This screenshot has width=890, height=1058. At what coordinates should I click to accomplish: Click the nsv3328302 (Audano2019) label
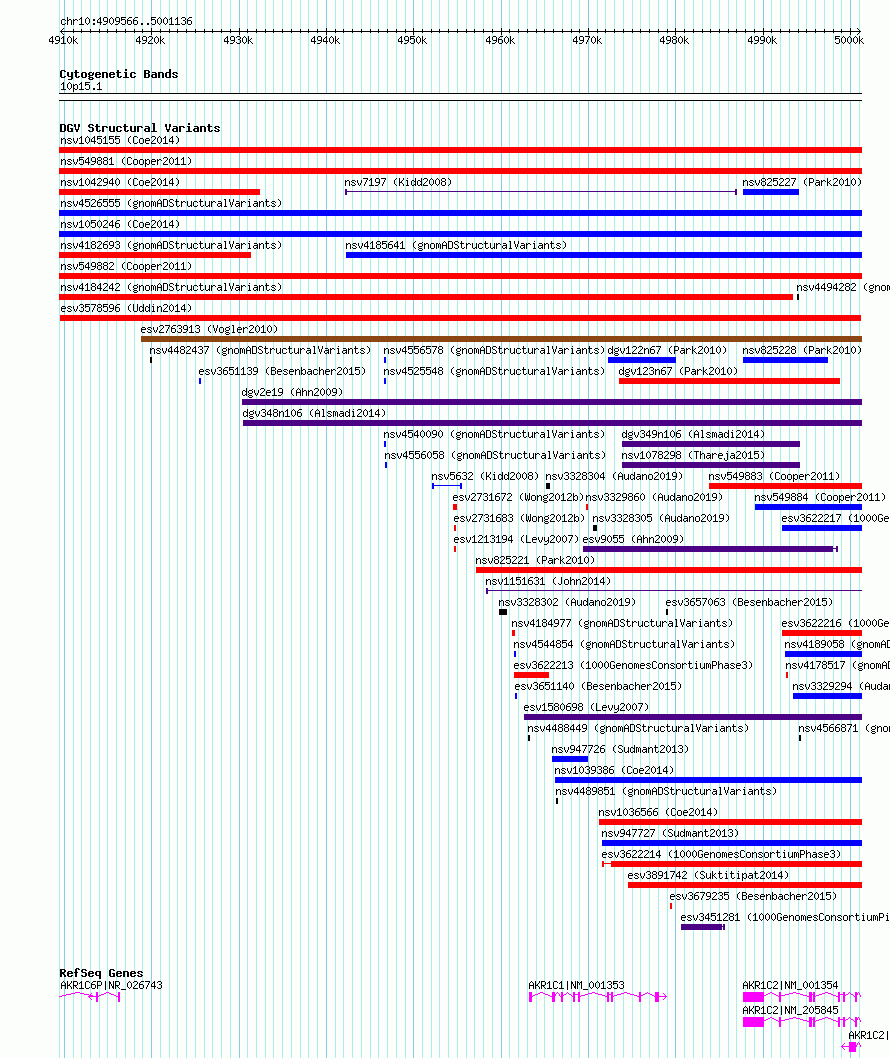pos(567,602)
